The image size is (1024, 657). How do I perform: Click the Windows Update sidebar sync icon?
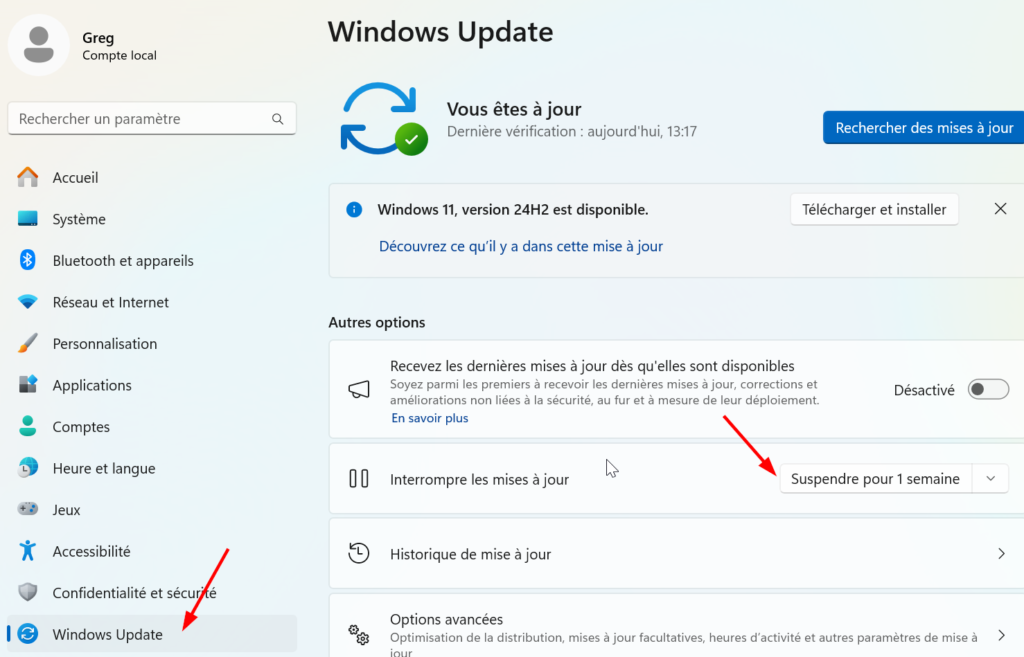27,633
